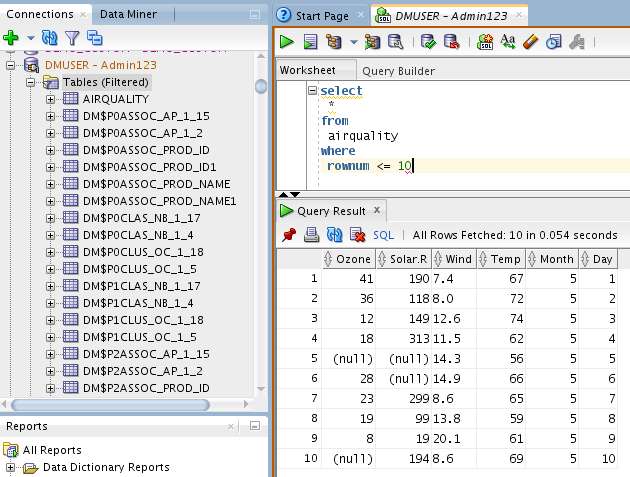Image resolution: width=630 pixels, height=477 pixels.
Task: Apply filter using the funnel icon
Action: (71, 38)
